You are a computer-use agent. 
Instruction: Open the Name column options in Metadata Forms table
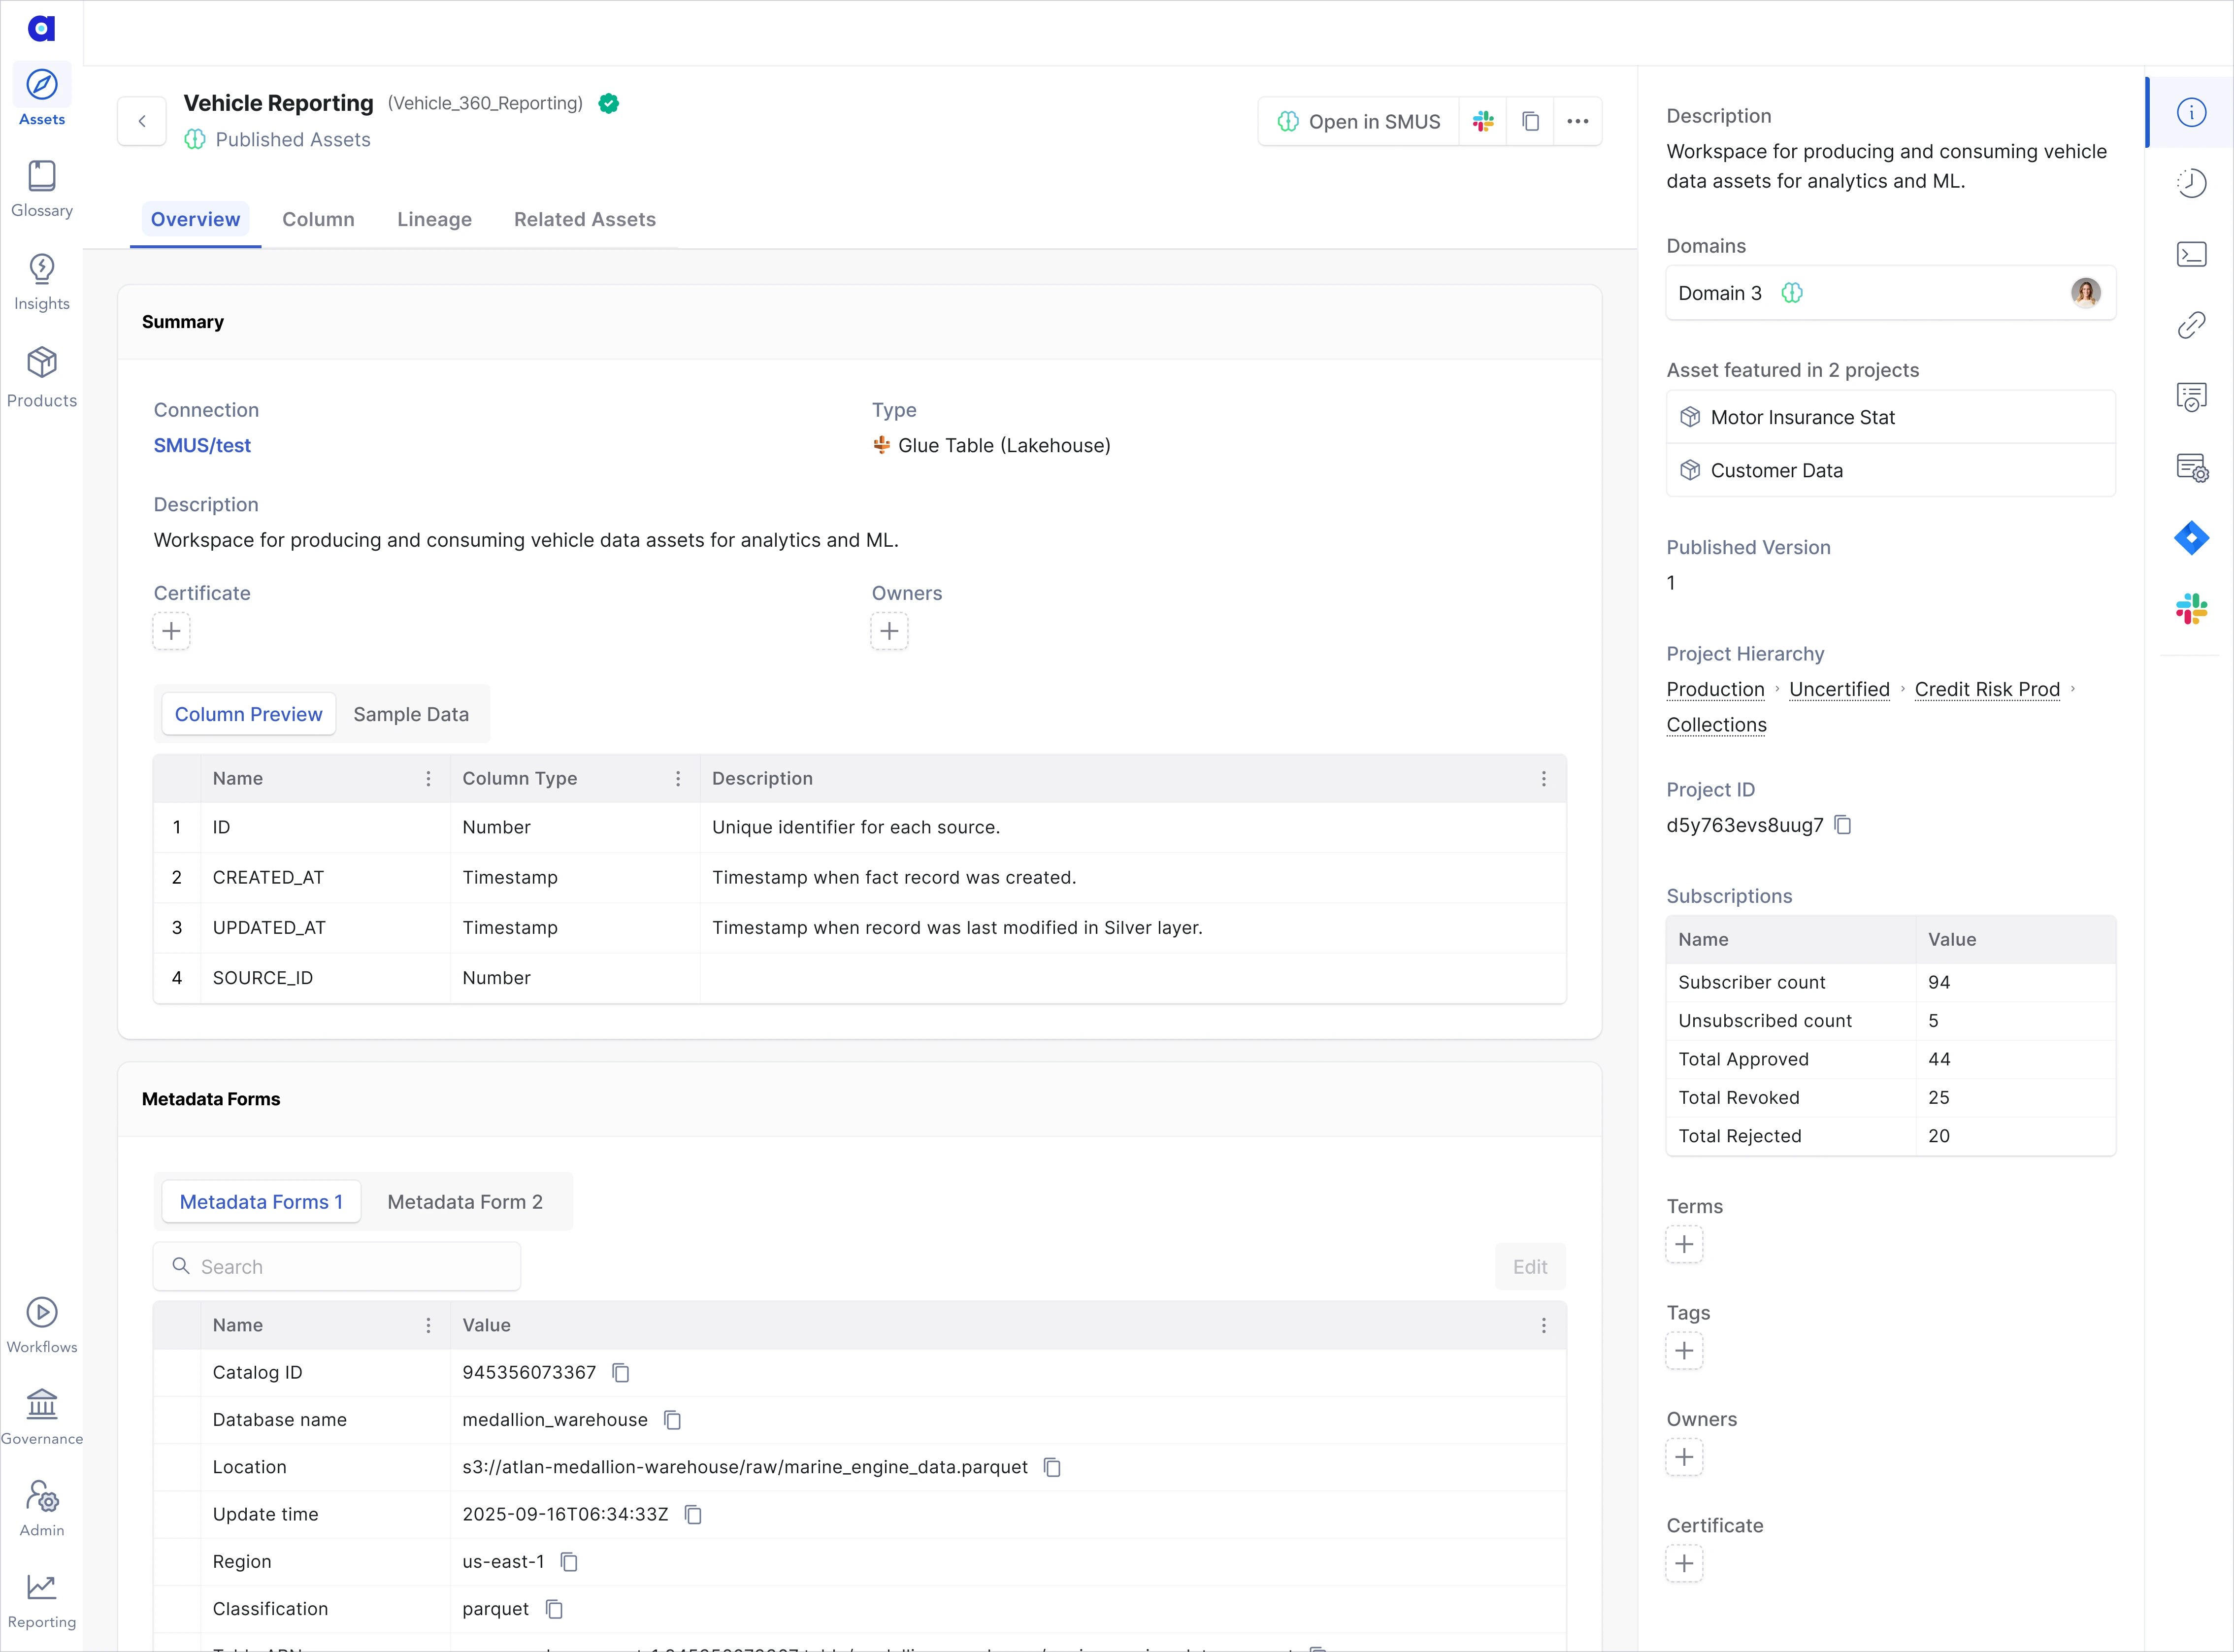click(x=429, y=1324)
